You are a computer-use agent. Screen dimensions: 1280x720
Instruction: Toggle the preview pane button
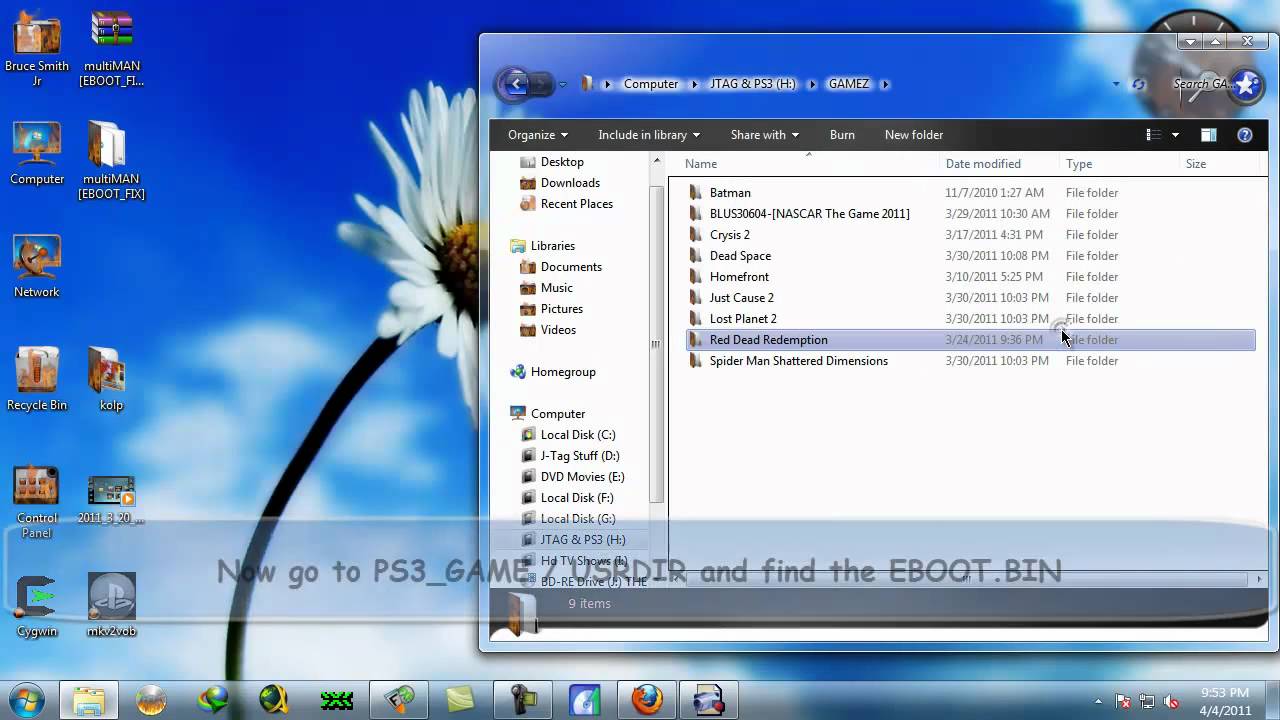[x=1208, y=135]
